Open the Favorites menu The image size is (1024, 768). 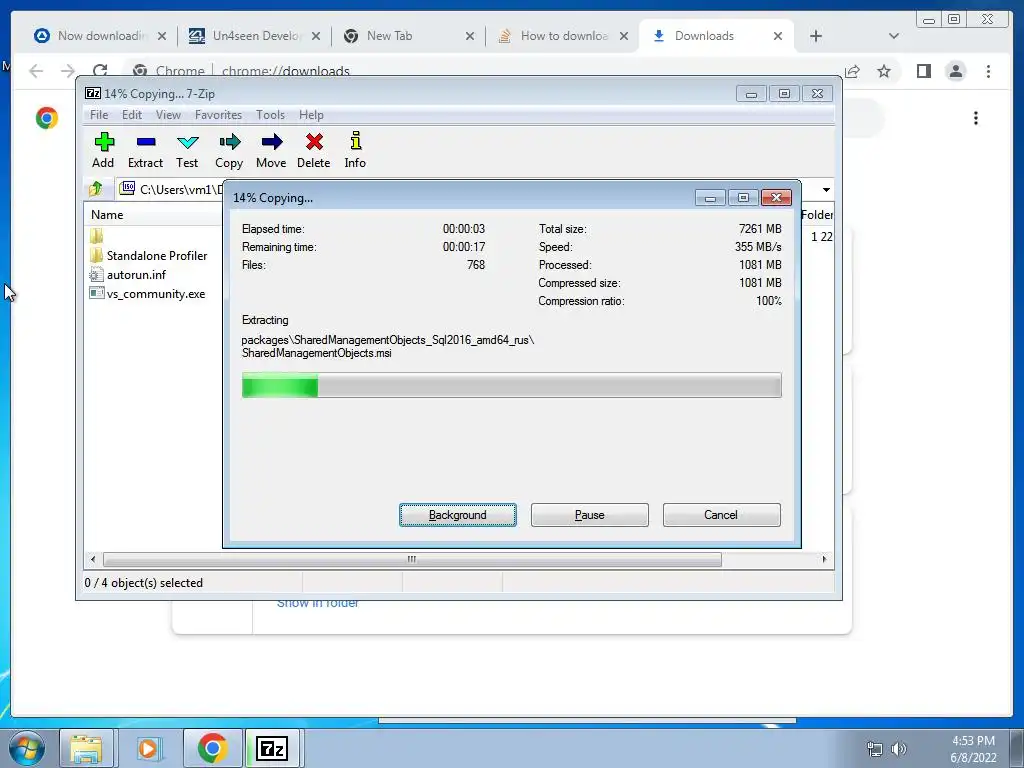pos(219,115)
